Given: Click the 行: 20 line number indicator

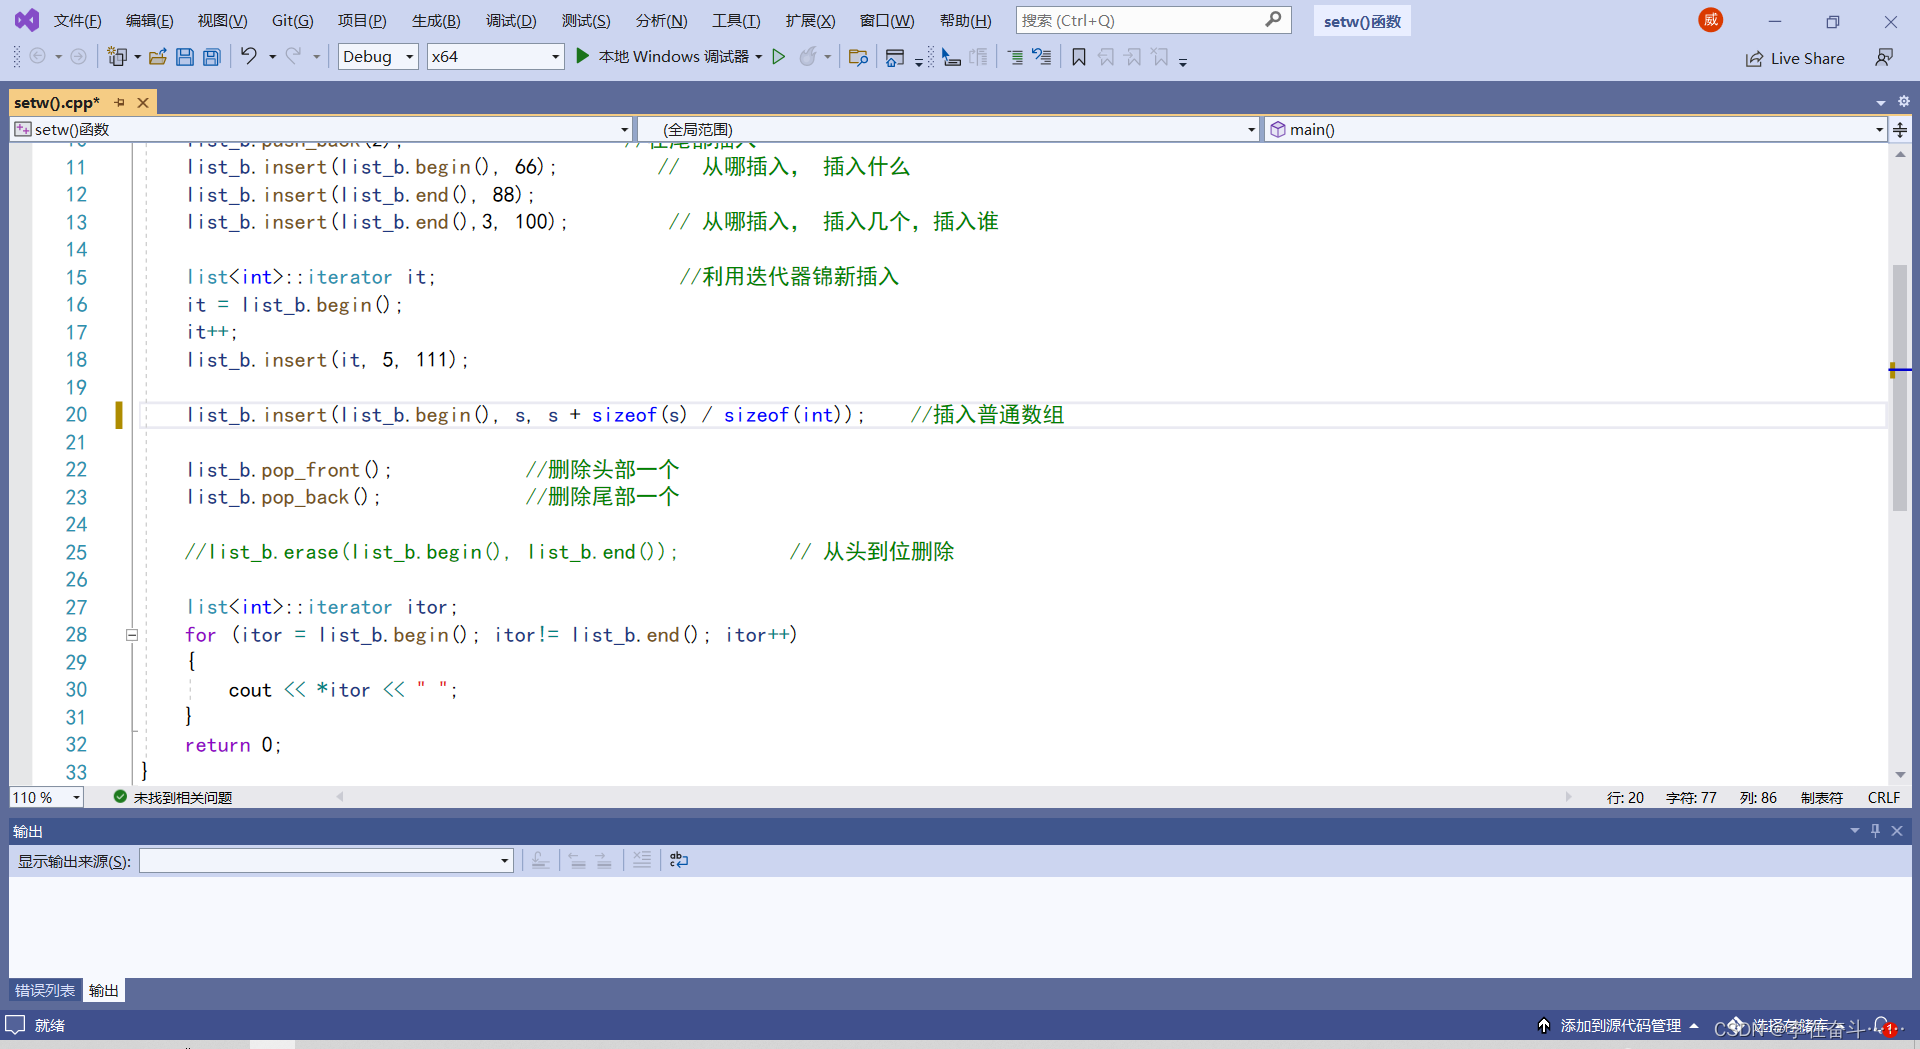Looking at the screenshot, I should (x=1625, y=797).
